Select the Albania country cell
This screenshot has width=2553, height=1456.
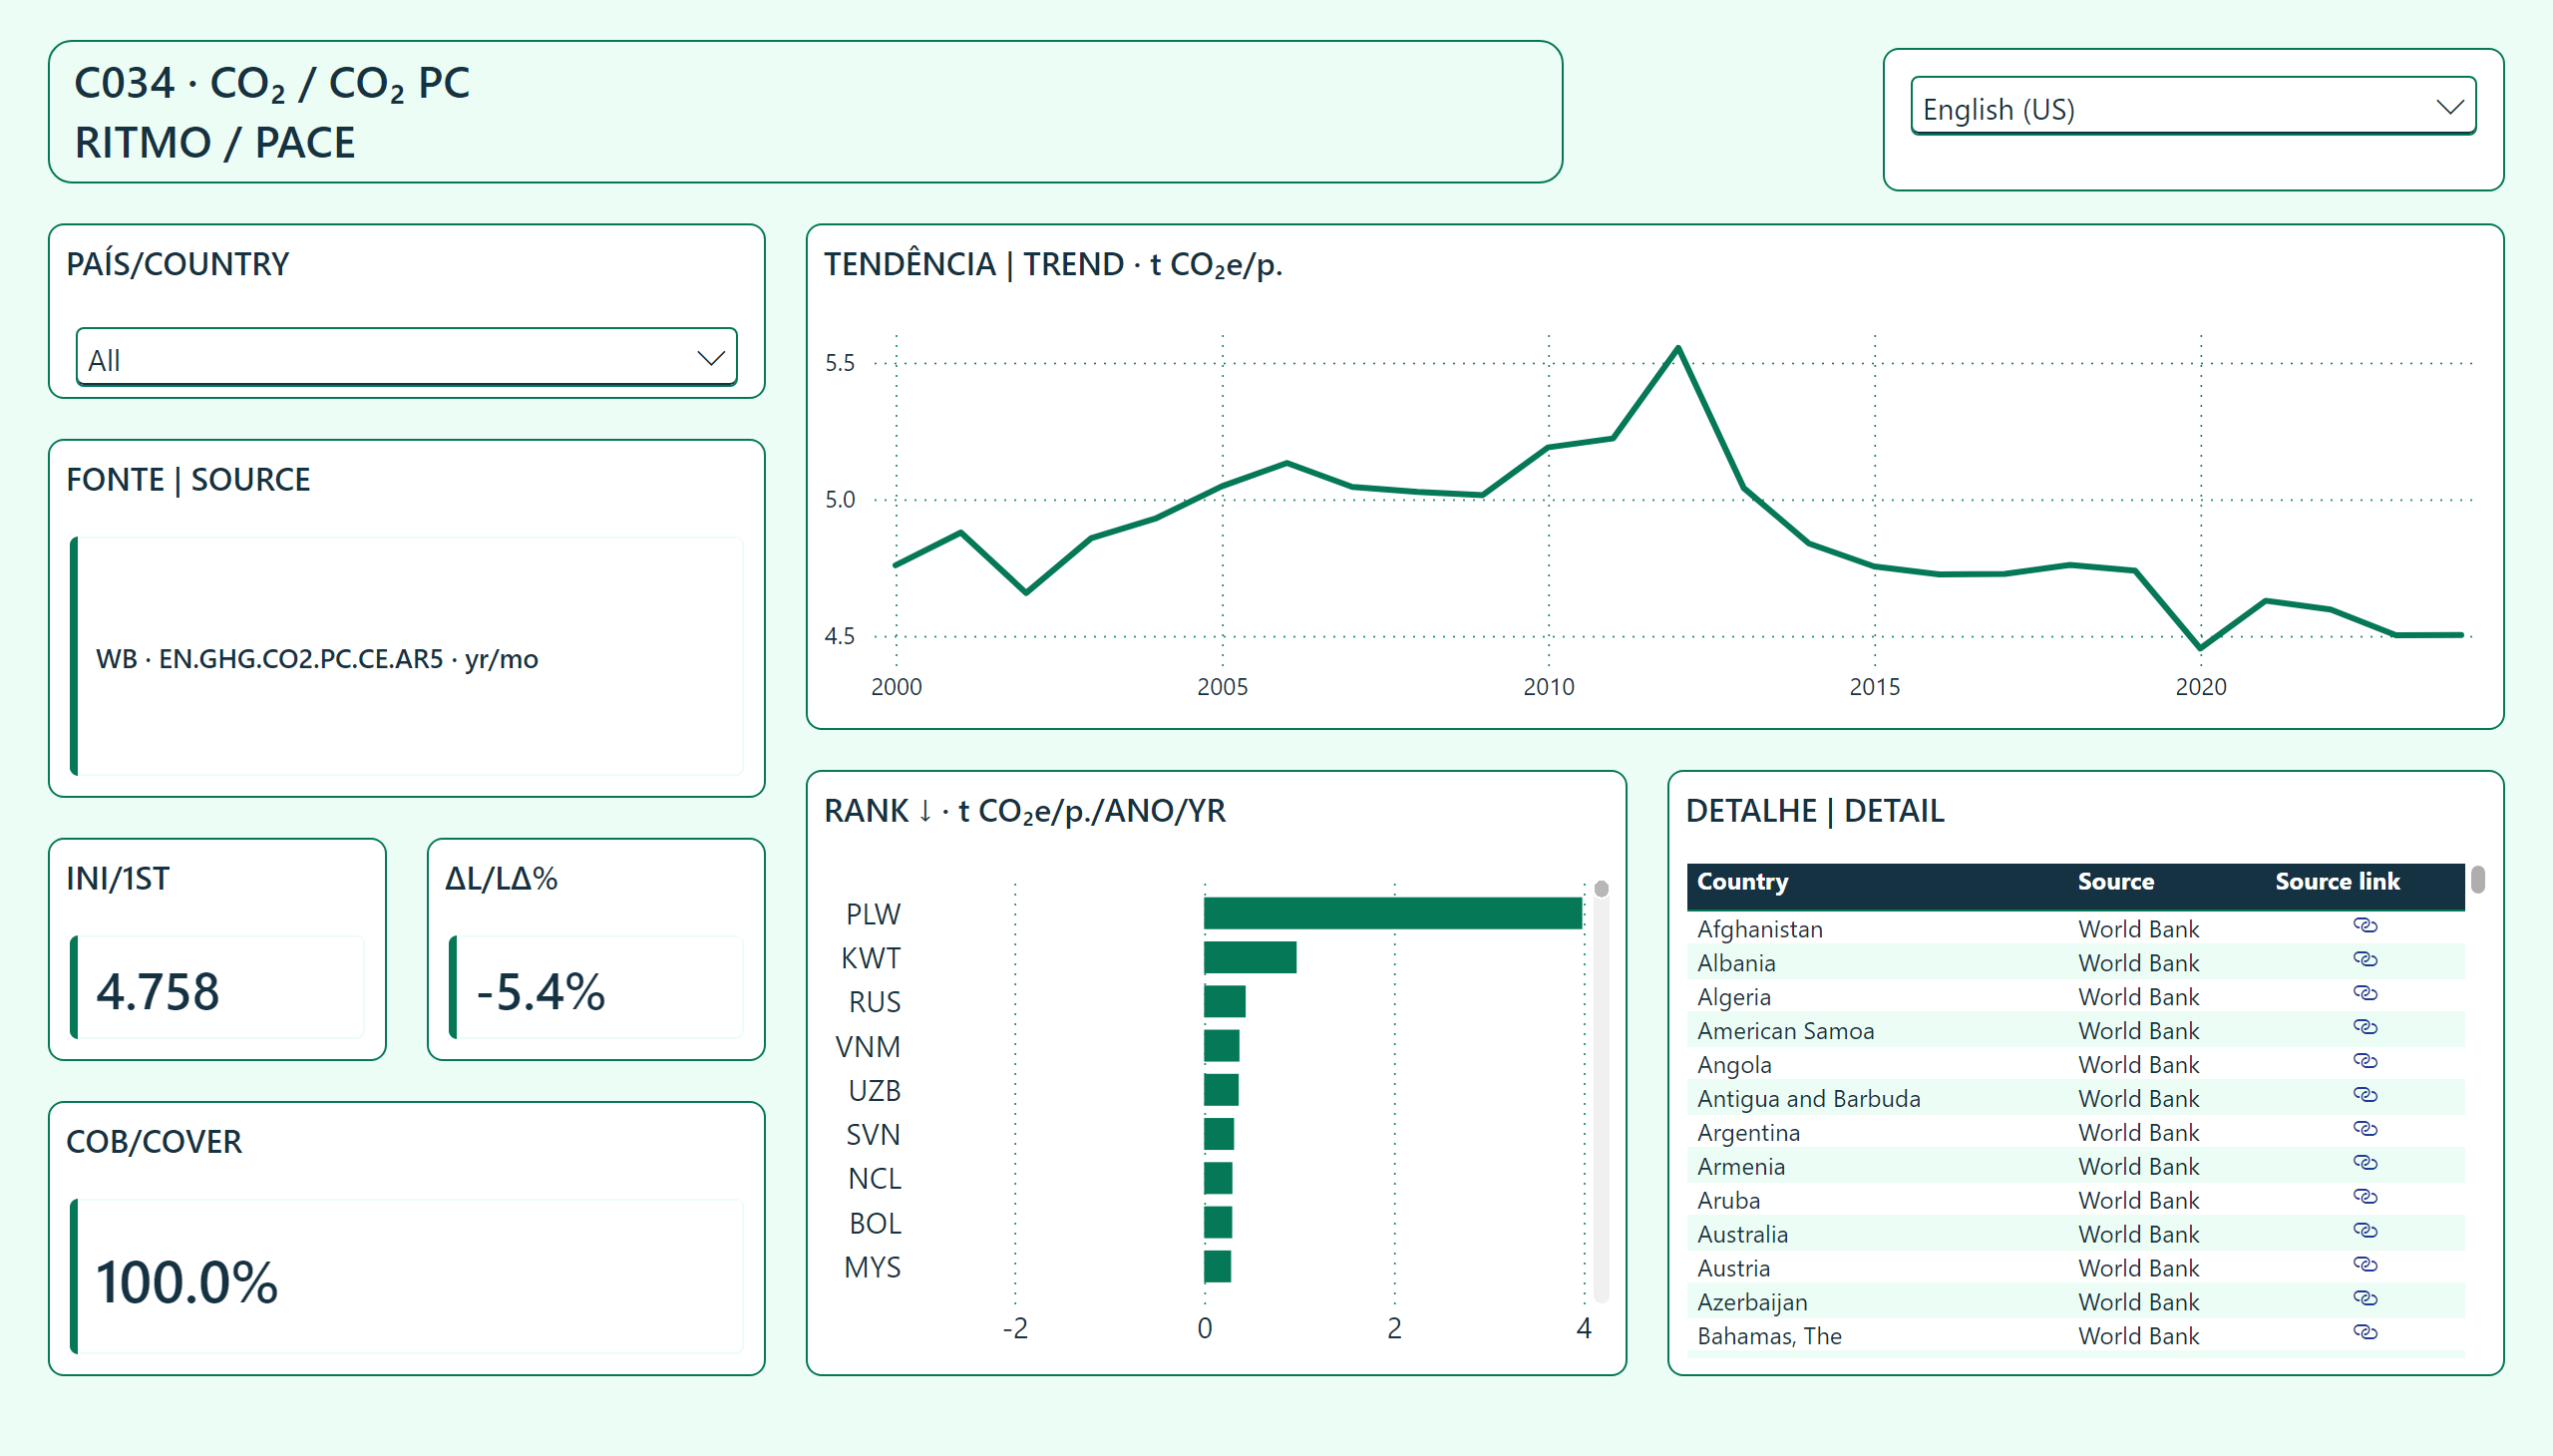point(1736,964)
